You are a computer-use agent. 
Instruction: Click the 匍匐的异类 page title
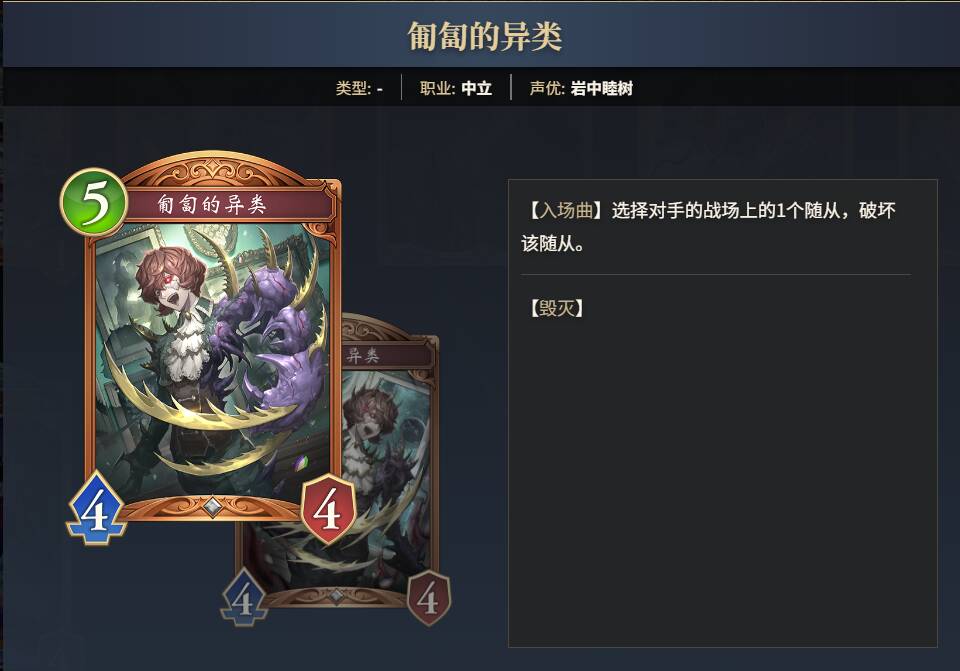tap(484, 36)
